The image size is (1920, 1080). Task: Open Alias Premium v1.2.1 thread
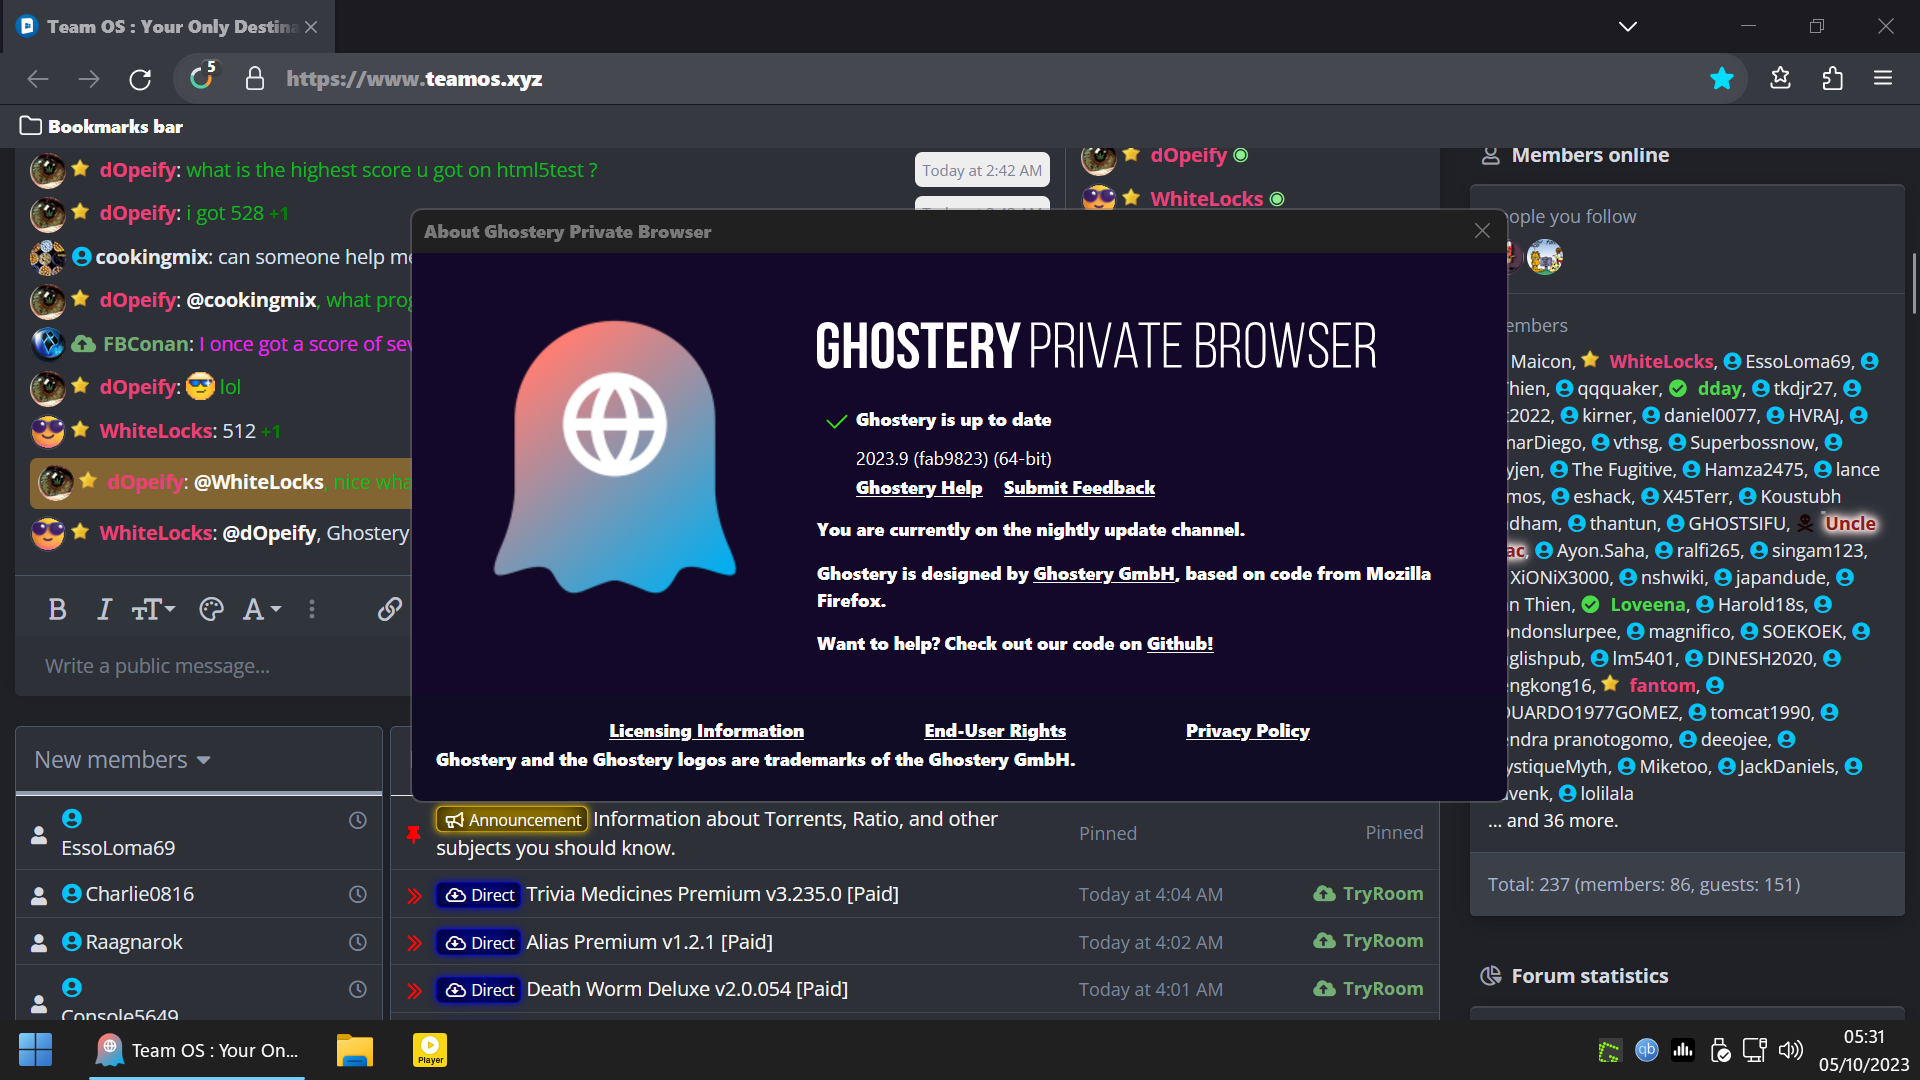(649, 942)
